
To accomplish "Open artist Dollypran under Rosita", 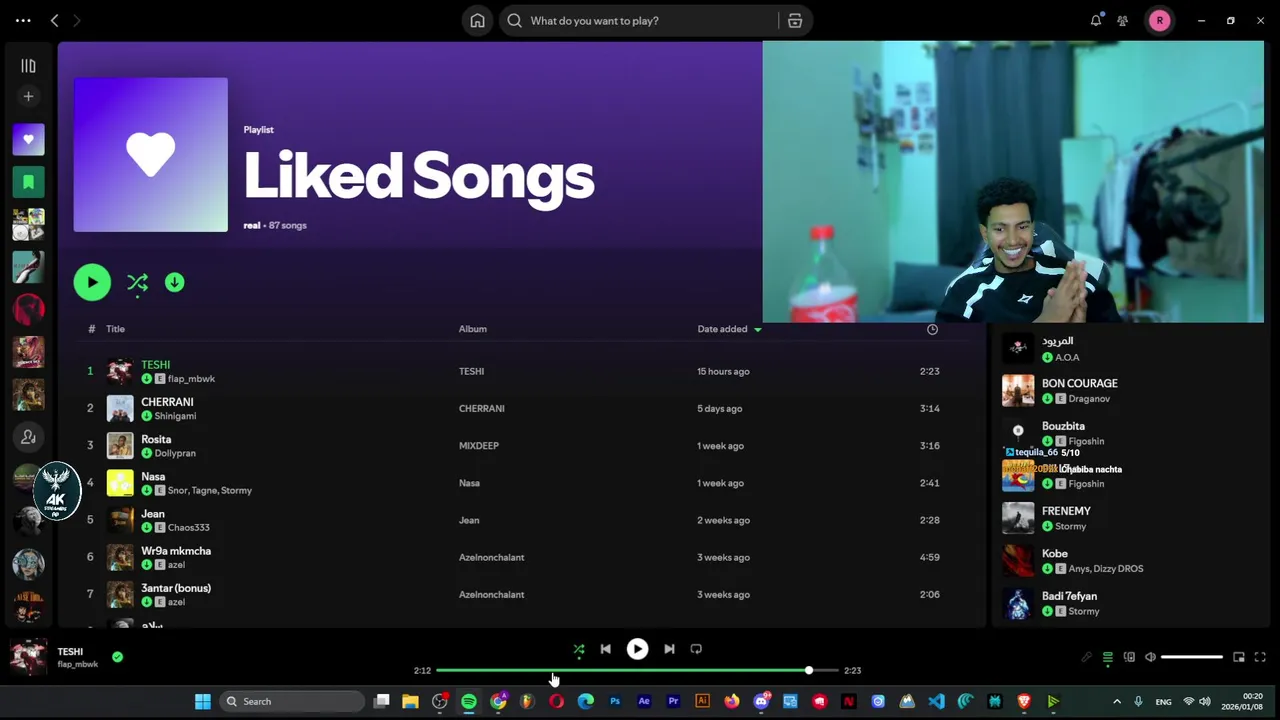I will 175,453.
